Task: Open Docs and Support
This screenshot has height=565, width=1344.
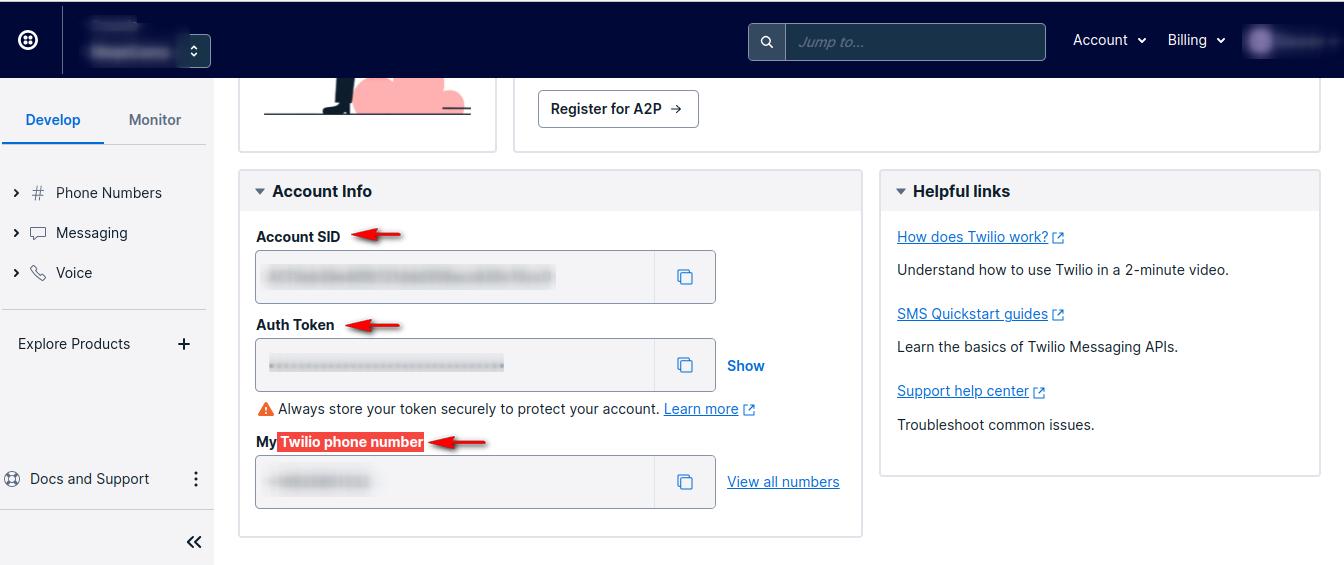Action: tap(90, 479)
